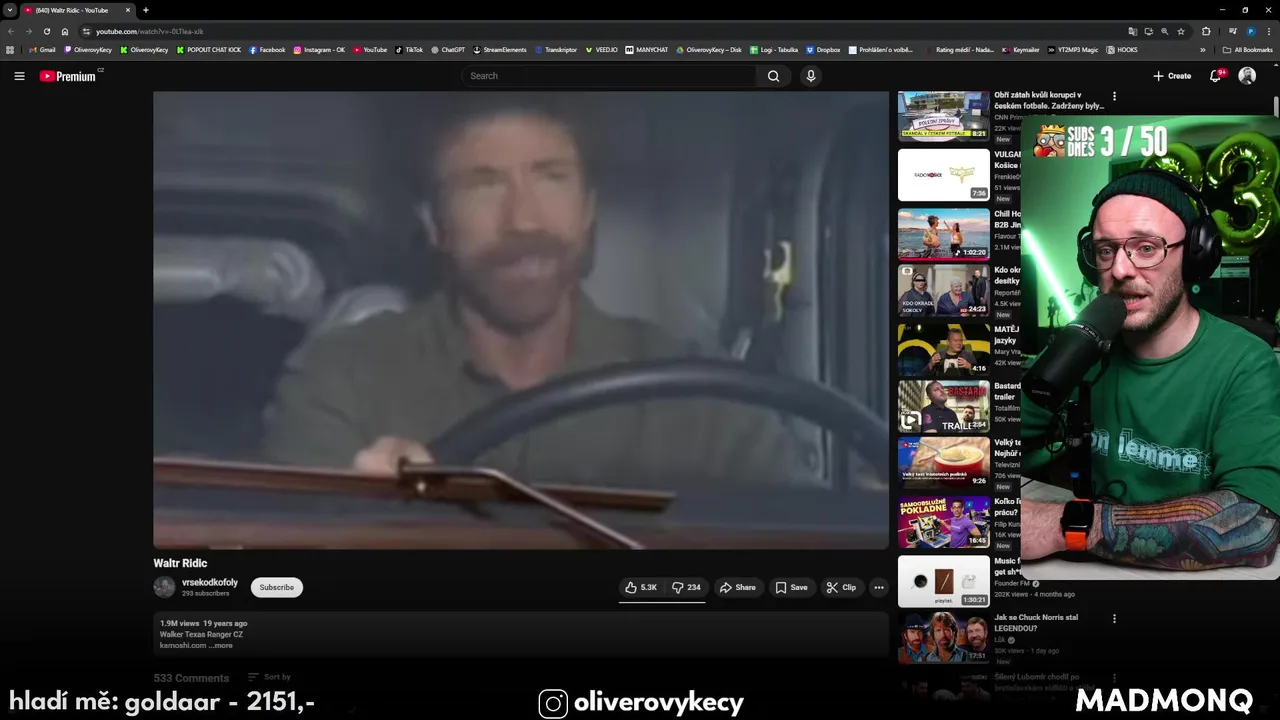1280x720 pixels.
Task: Open vrsekodkofoly channel name link
Action: 210,582
